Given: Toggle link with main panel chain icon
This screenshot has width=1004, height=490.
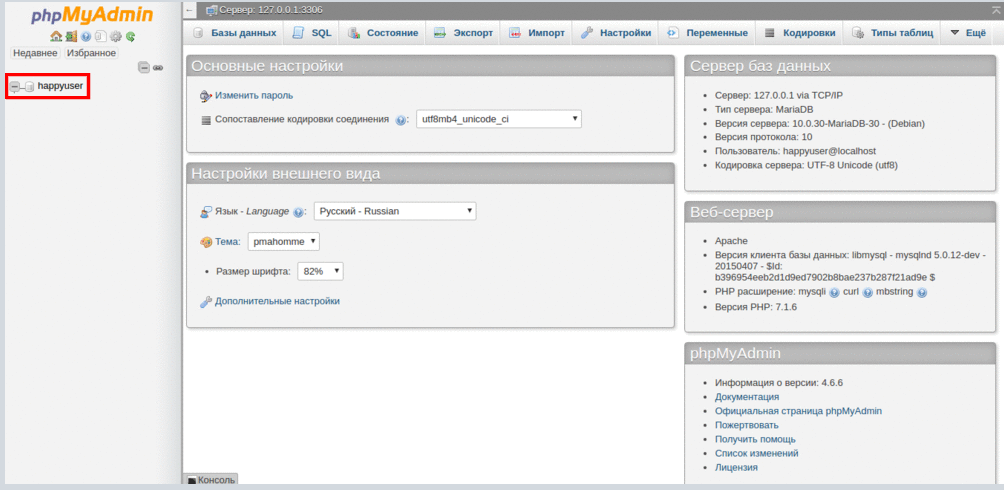Looking at the screenshot, I should [158, 67].
